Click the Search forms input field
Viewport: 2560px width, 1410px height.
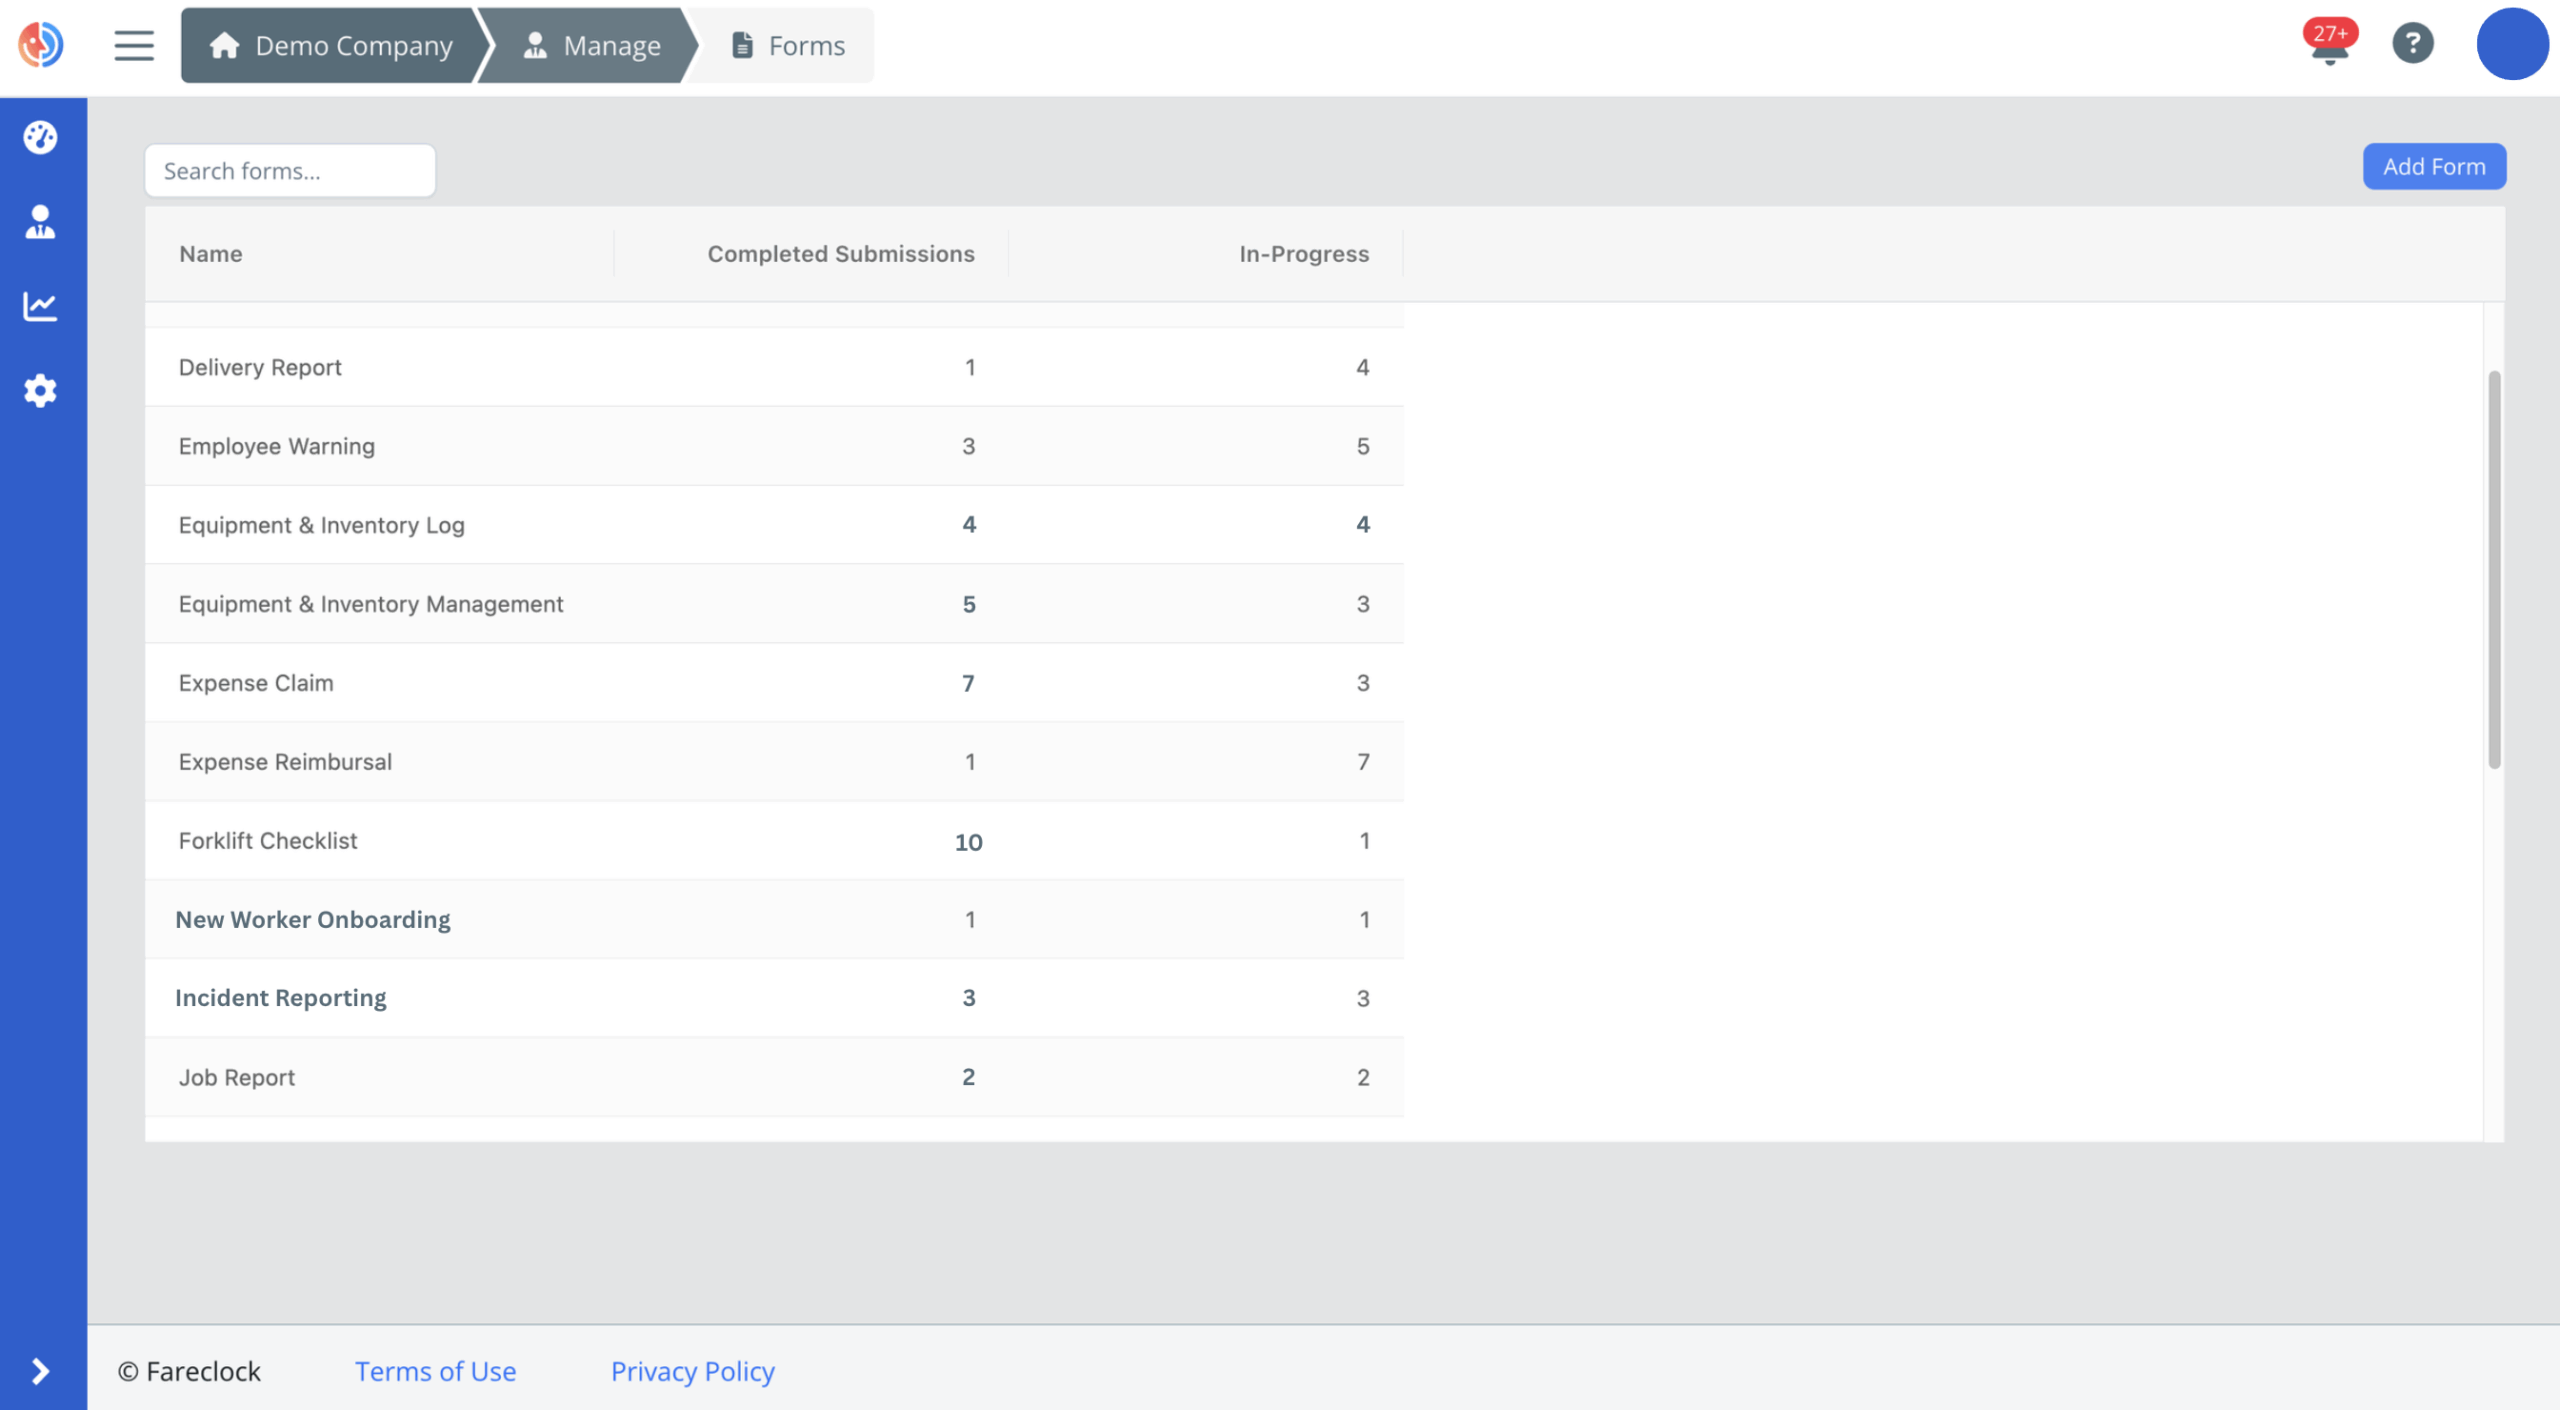coord(289,170)
